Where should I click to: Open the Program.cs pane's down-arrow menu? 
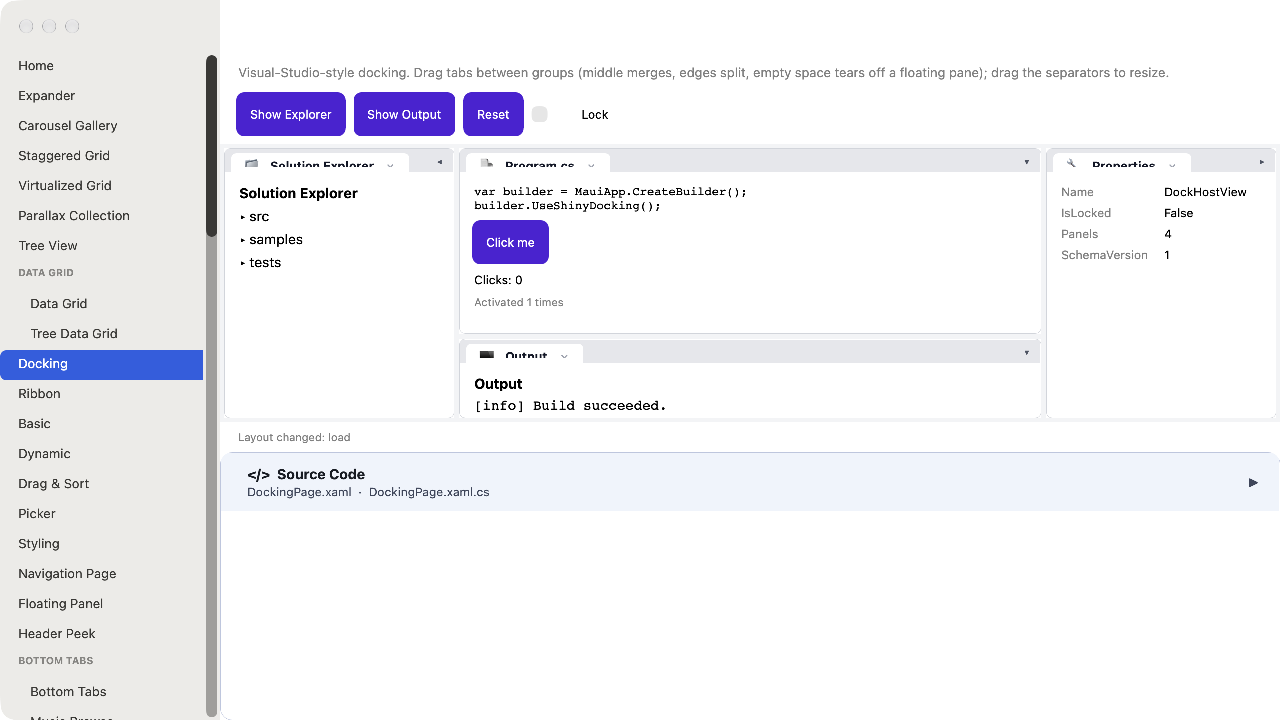click(x=1026, y=162)
